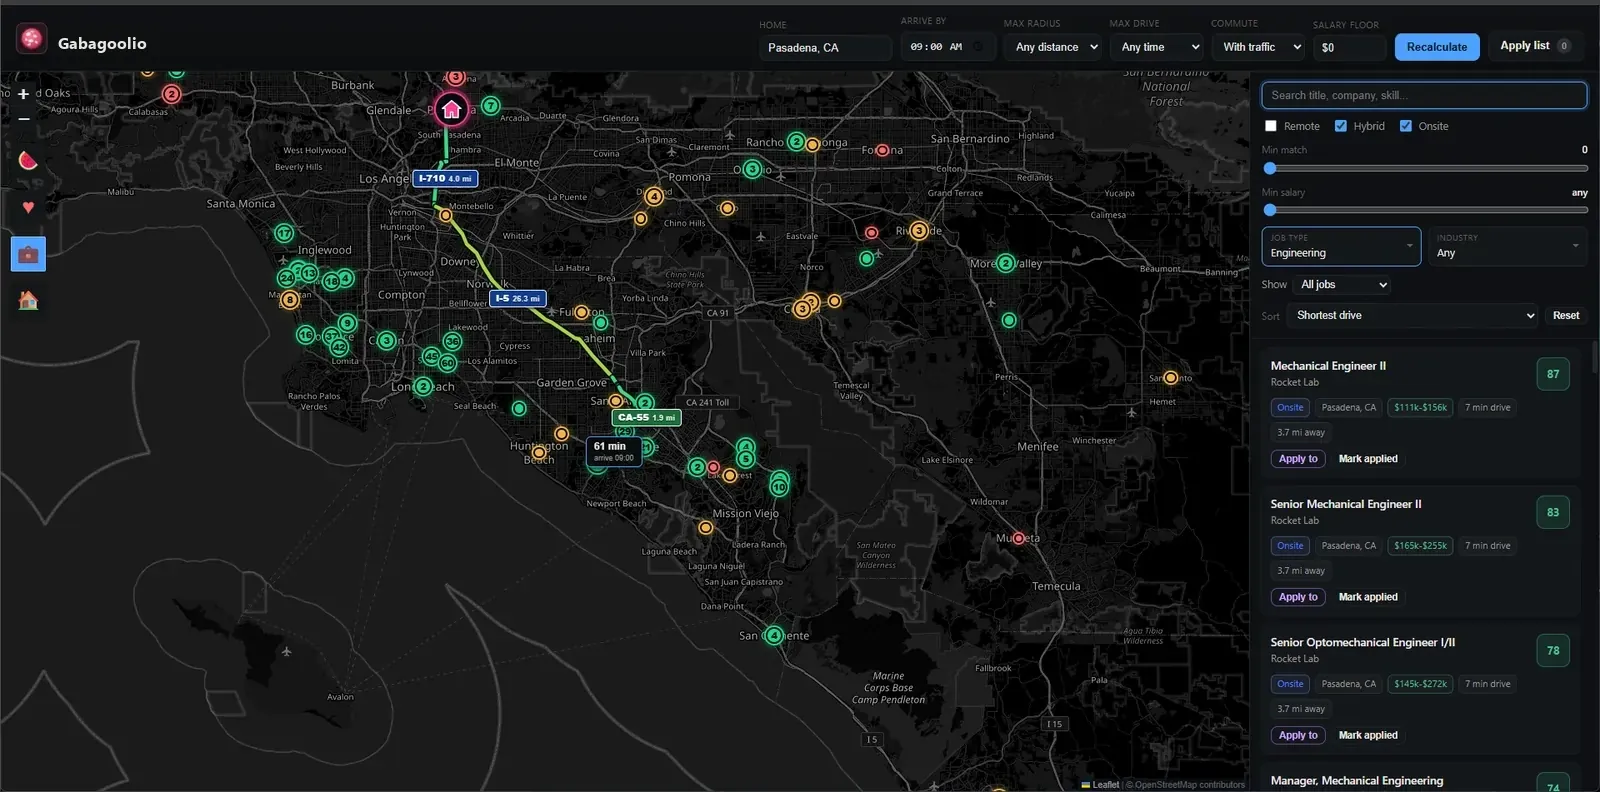
Task: Click Apply to for Mechanical Engineer II
Action: (x=1298, y=459)
